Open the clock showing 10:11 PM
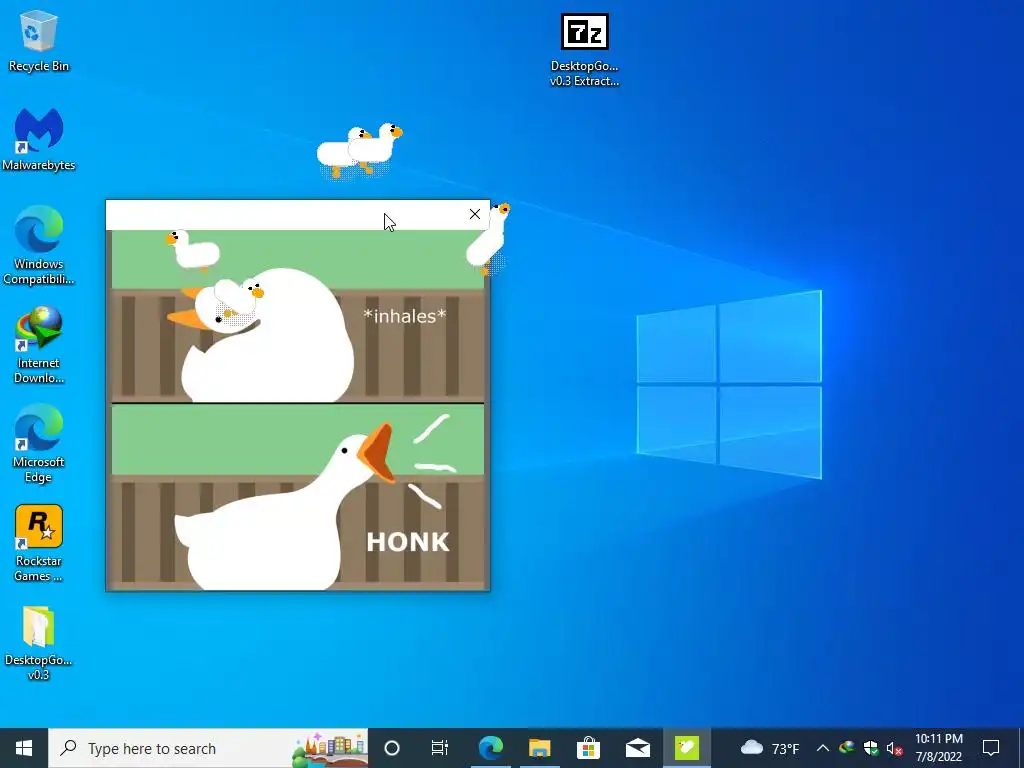The image size is (1024, 768). pyautogui.click(x=939, y=748)
